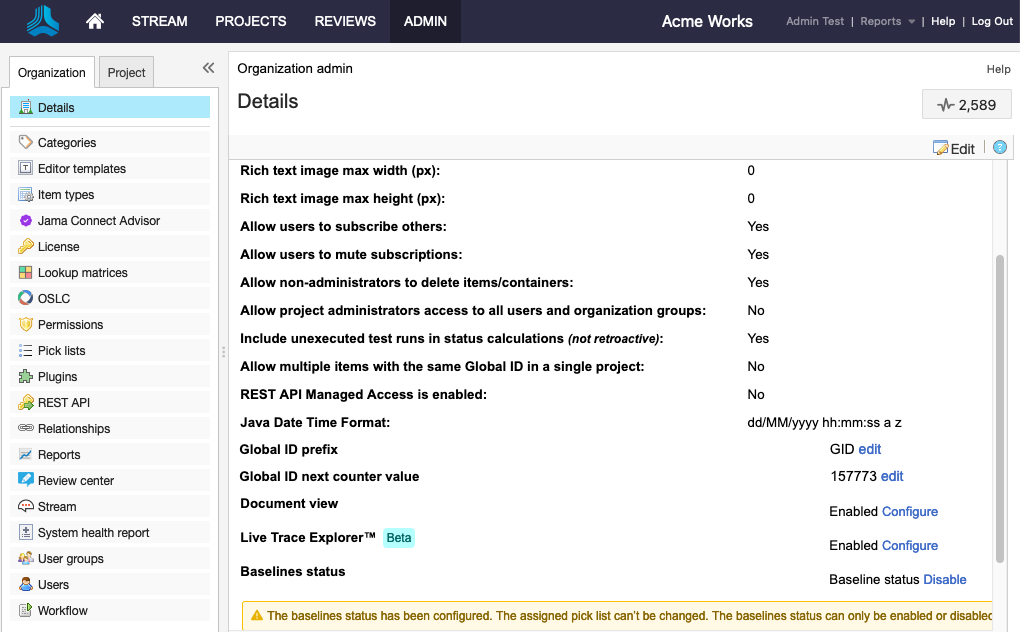
Task: Click the Reports chart icon in sidebar
Action: pyautogui.click(x=25, y=454)
